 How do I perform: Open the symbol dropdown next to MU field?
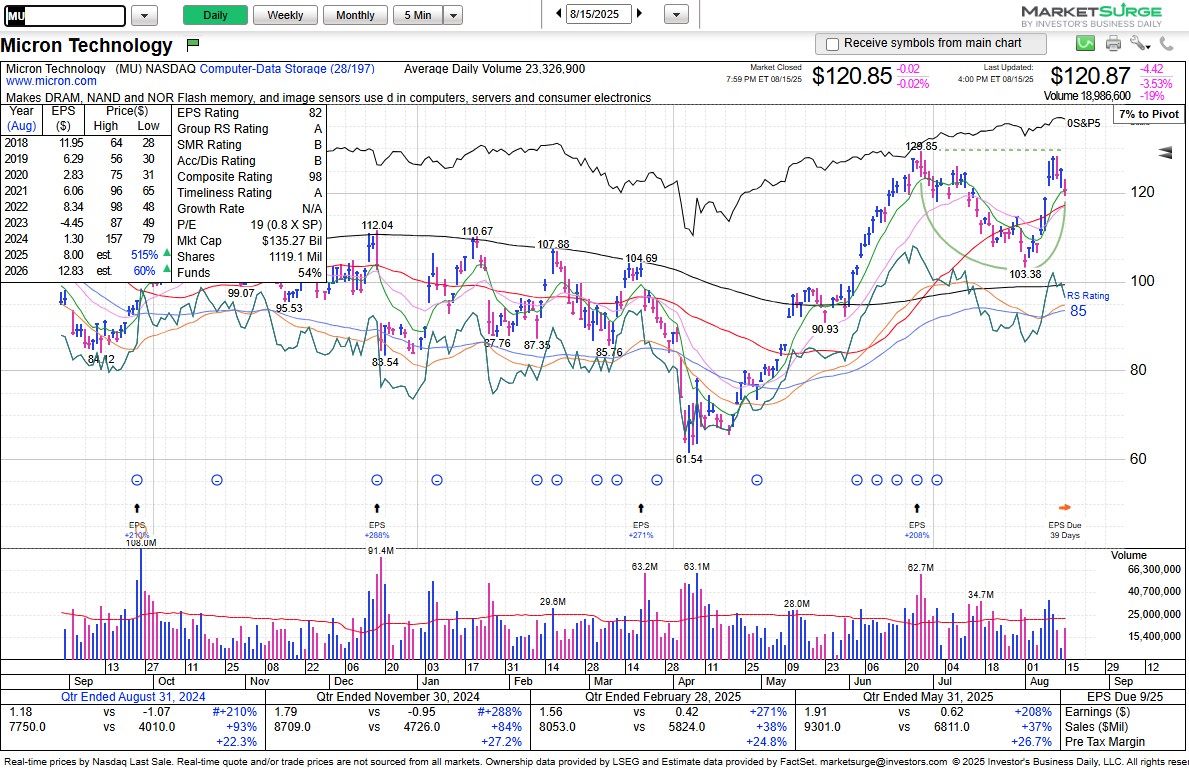(142, 15)
